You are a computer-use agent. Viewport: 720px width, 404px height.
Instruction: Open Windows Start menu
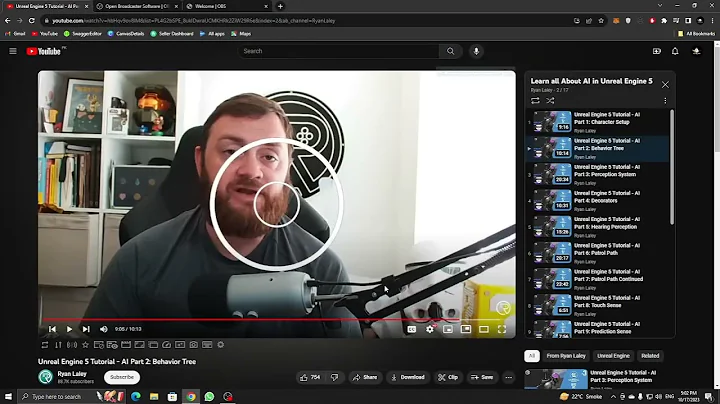(8, 396)
